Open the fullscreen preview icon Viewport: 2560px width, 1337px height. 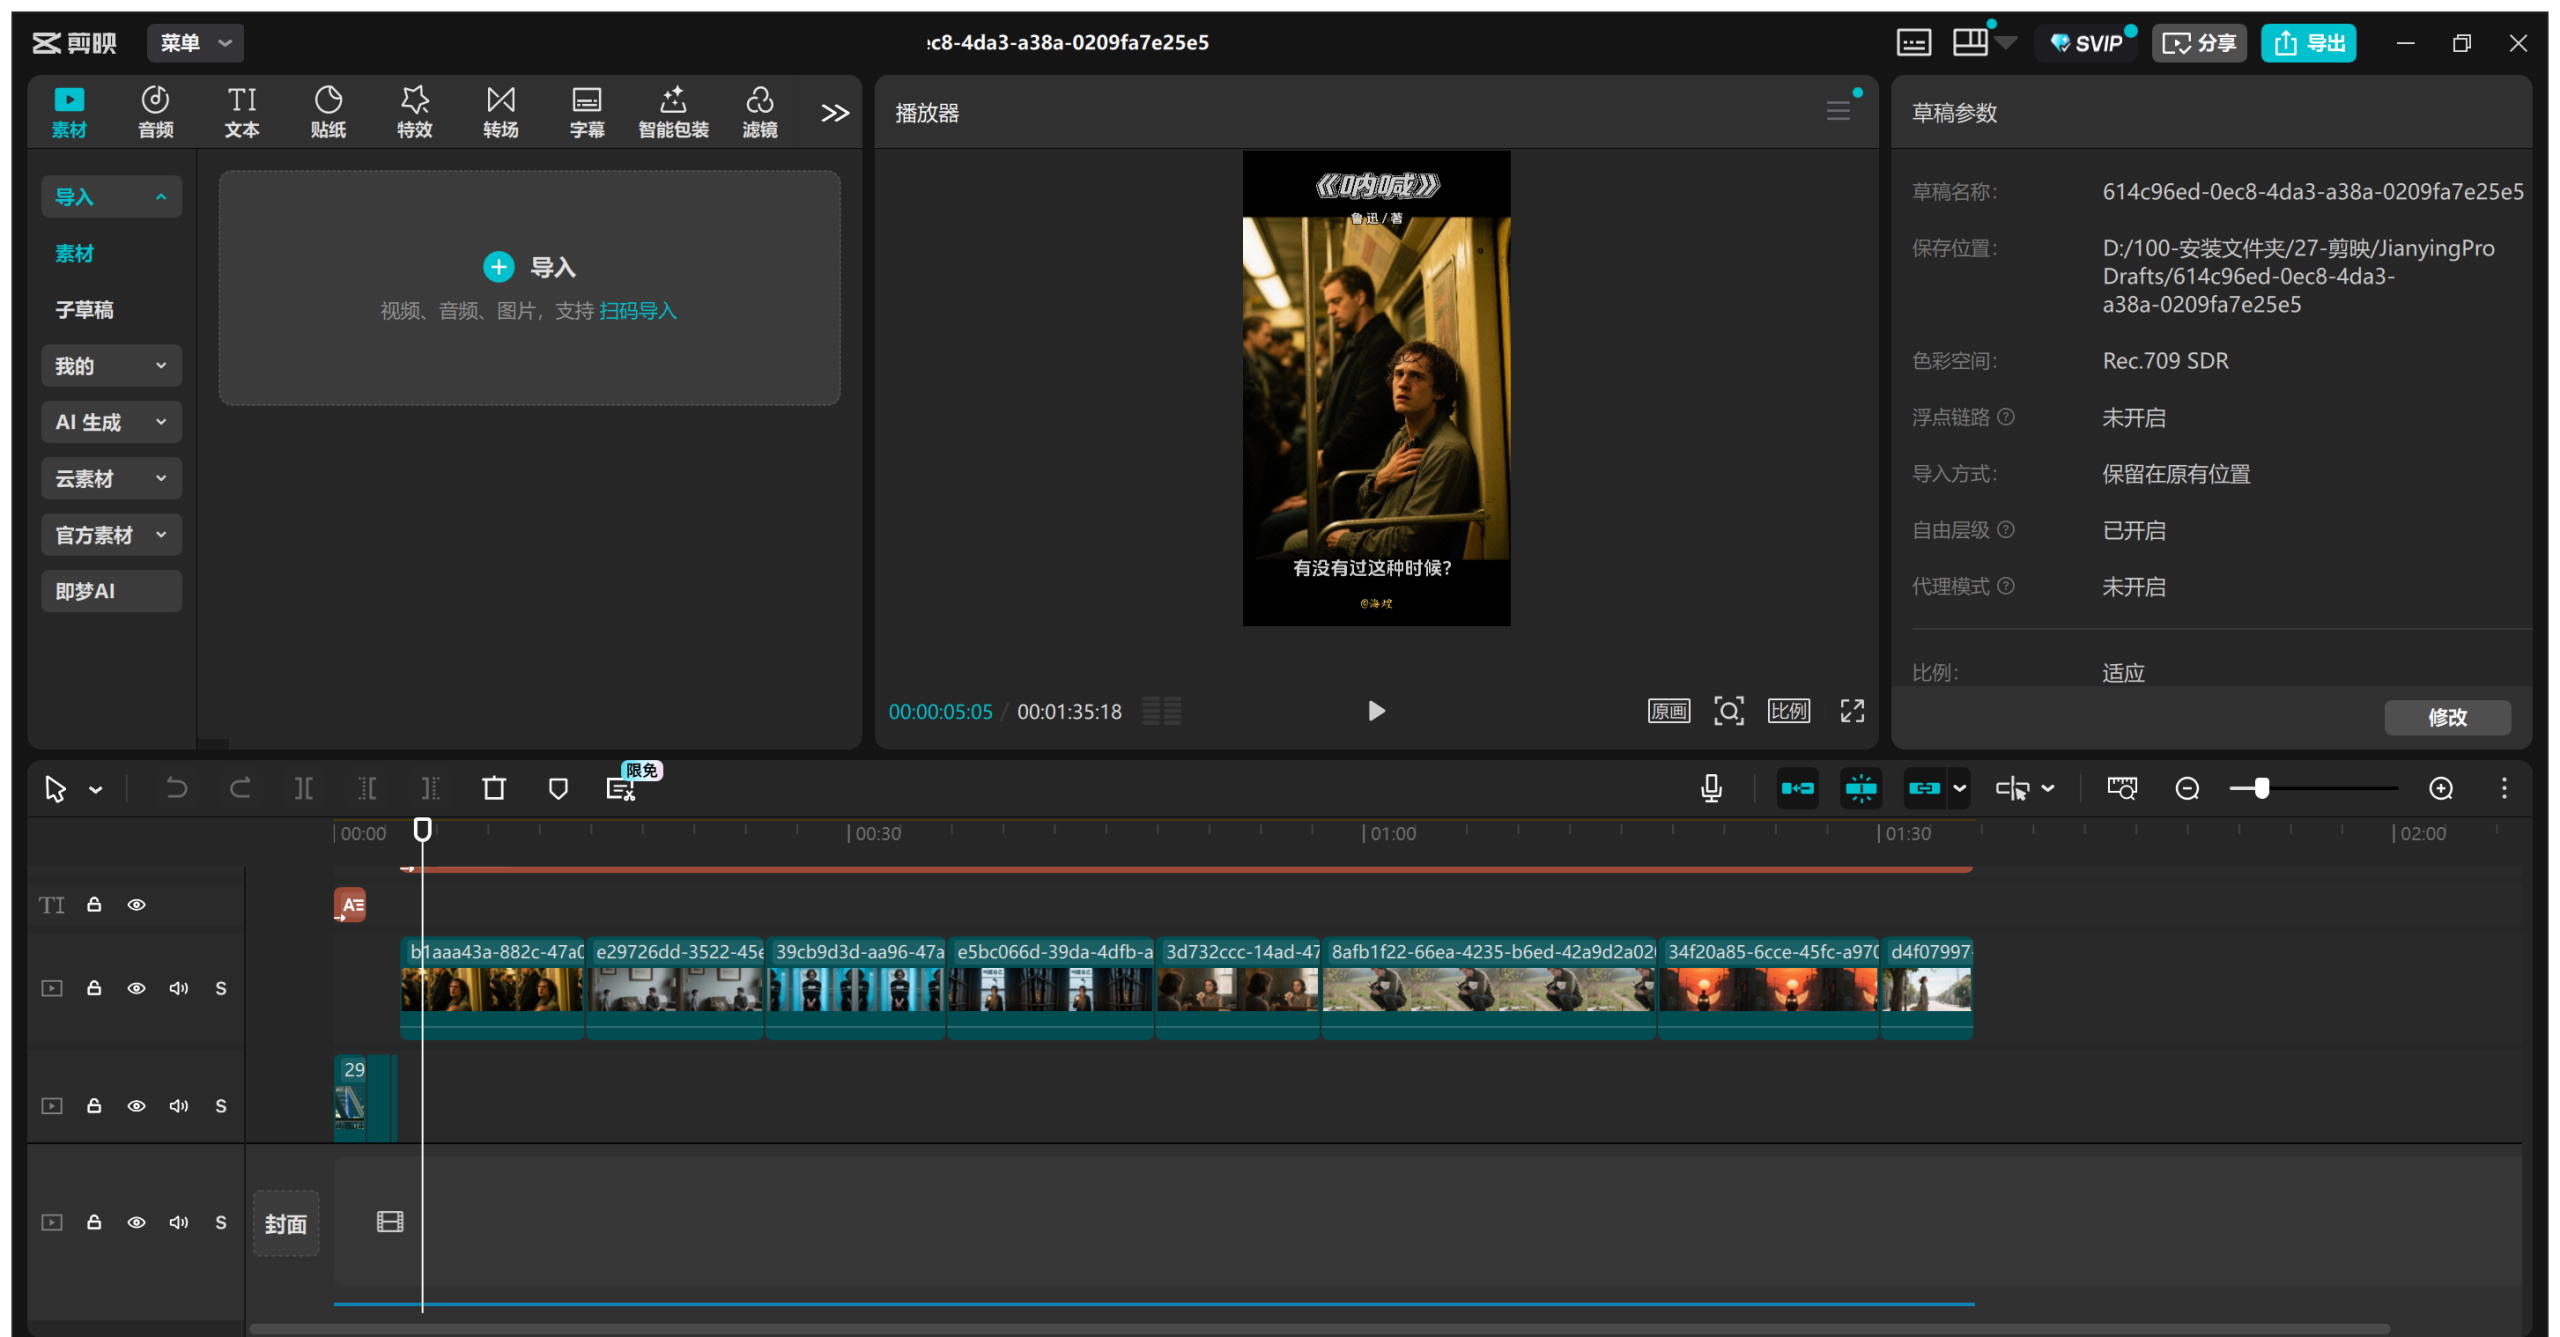click(1852, 711)
